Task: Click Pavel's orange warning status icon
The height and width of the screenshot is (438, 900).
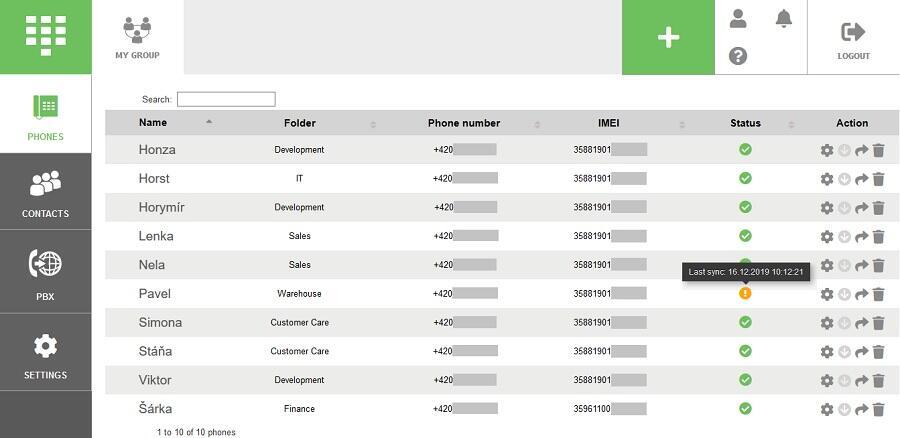Action: point(745,293)
